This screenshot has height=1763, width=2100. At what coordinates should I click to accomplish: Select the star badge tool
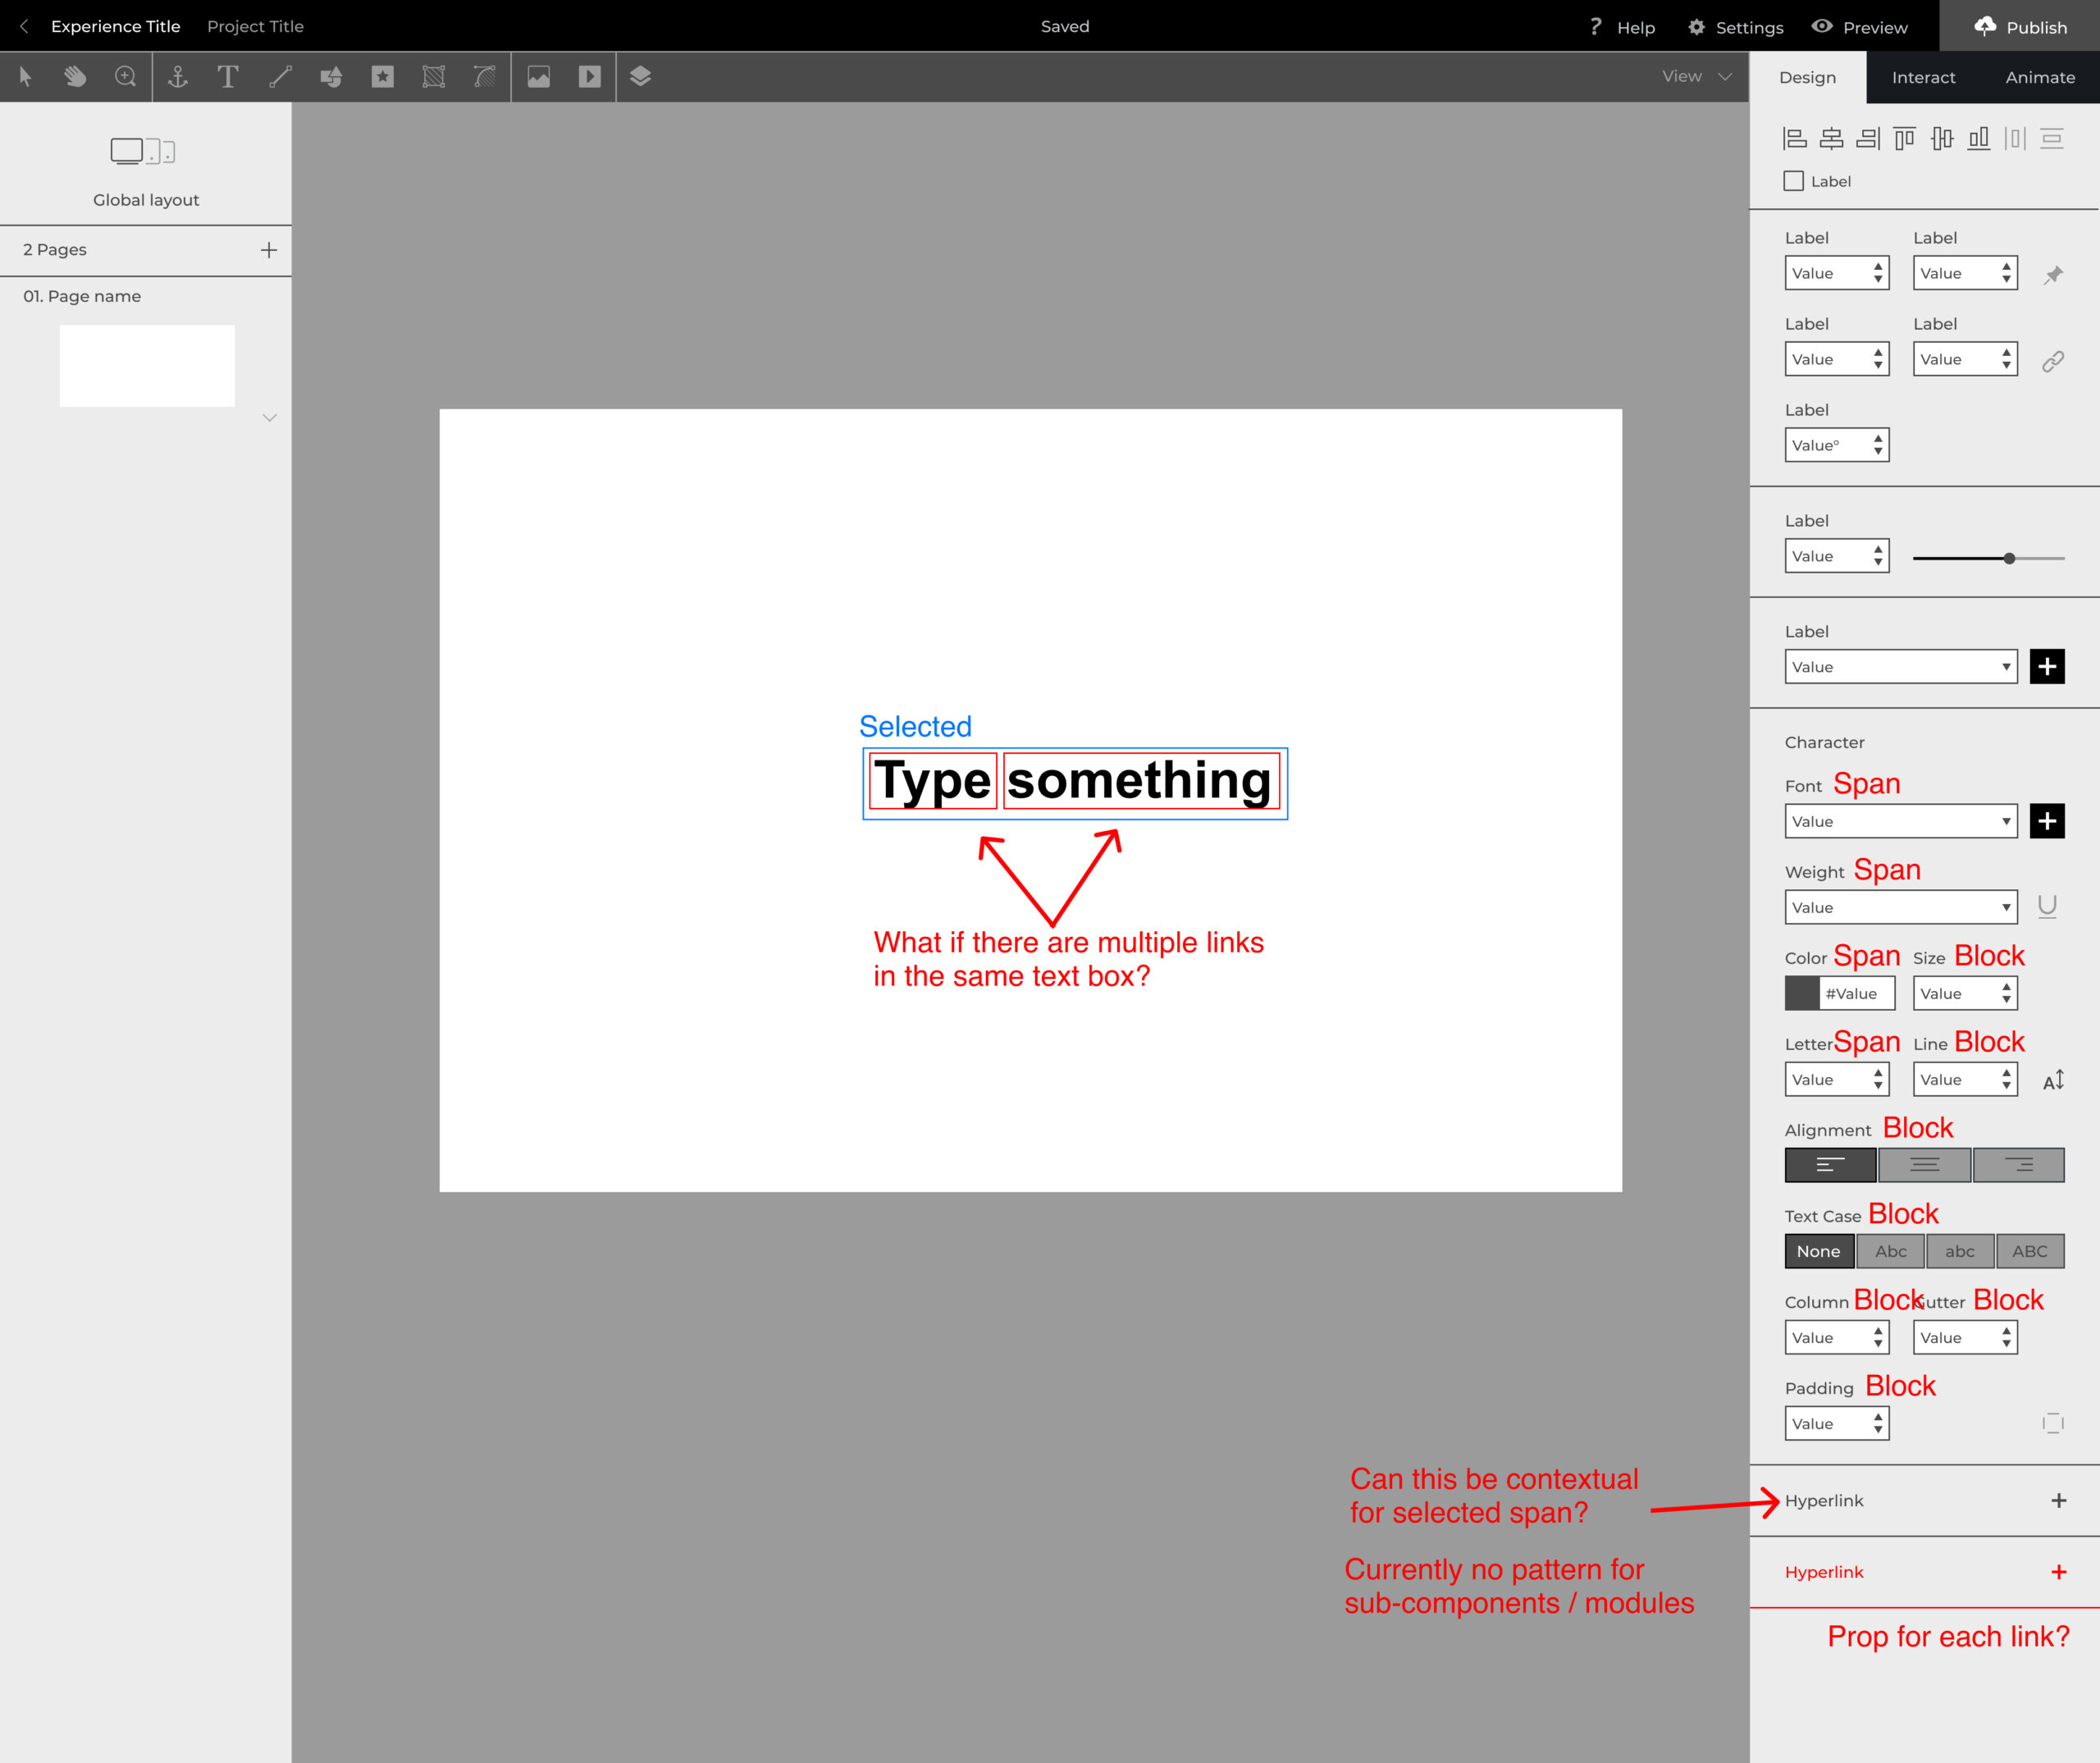(x=382, y=76)
